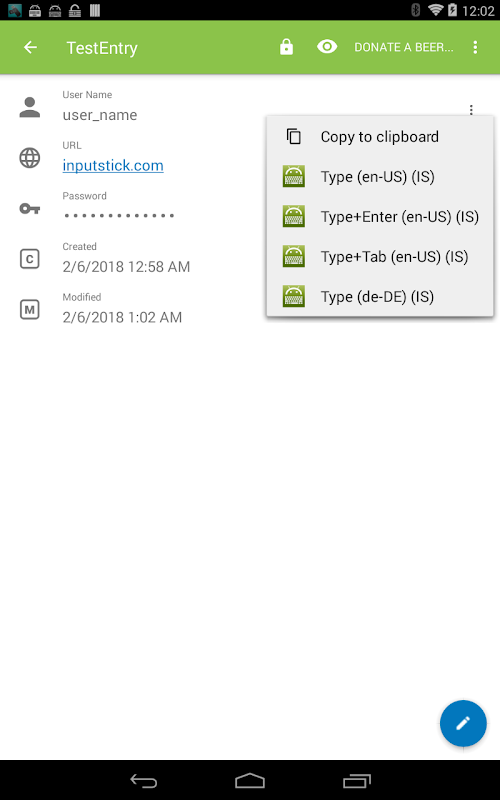Tap the Modified date M icon
Screen dimensions: 500x800
click(30, 310)
